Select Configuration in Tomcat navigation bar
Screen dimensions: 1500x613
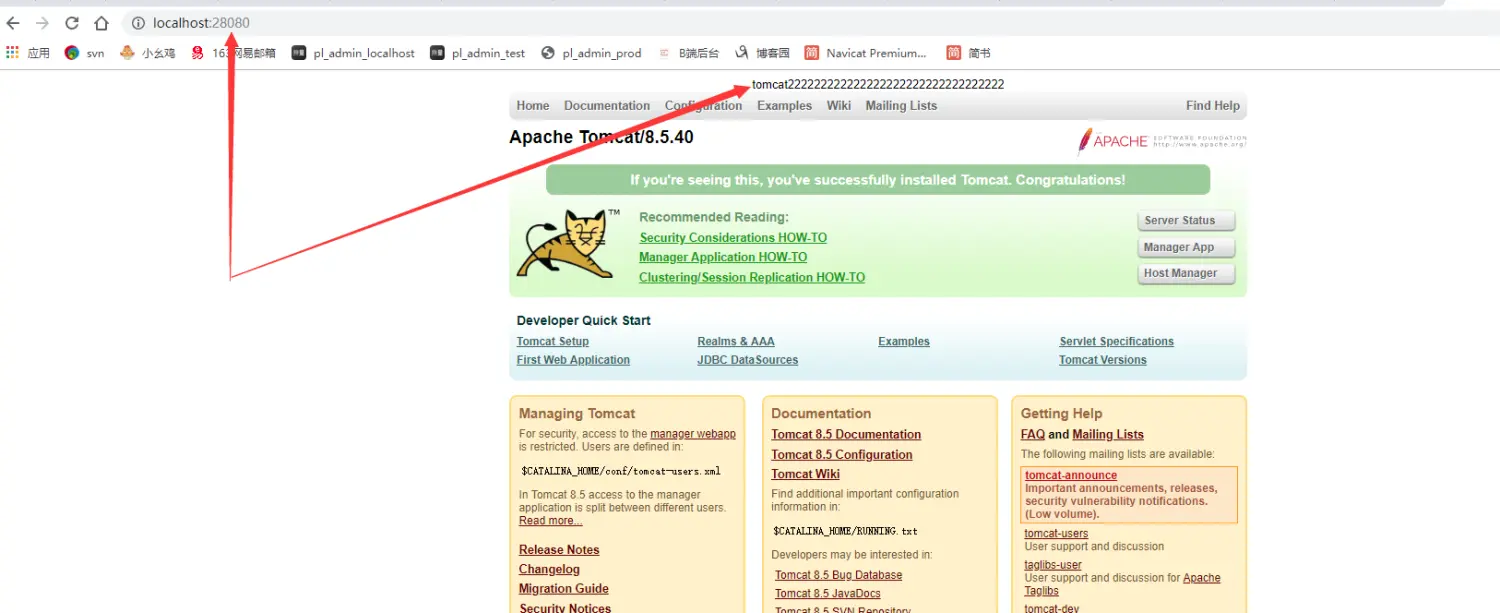(704, 106)
